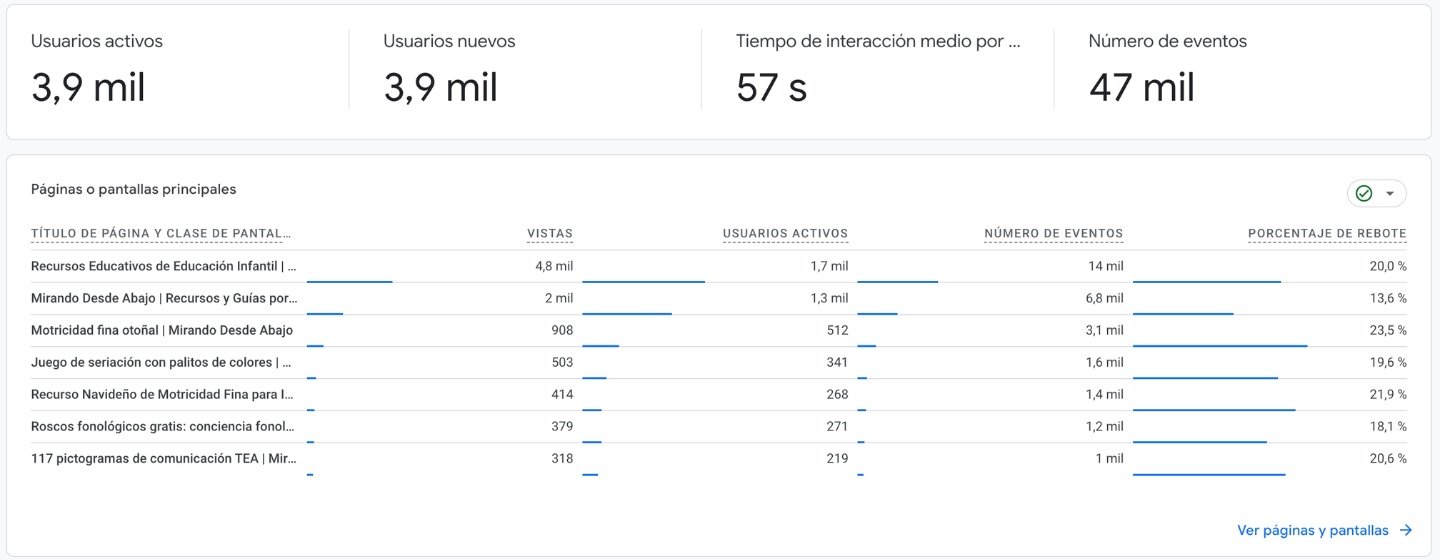Click the Recursos Educativos de Educación Infantil row
Image resolution: width=1440 pixels, height=560 pixels.
point(164,266)
